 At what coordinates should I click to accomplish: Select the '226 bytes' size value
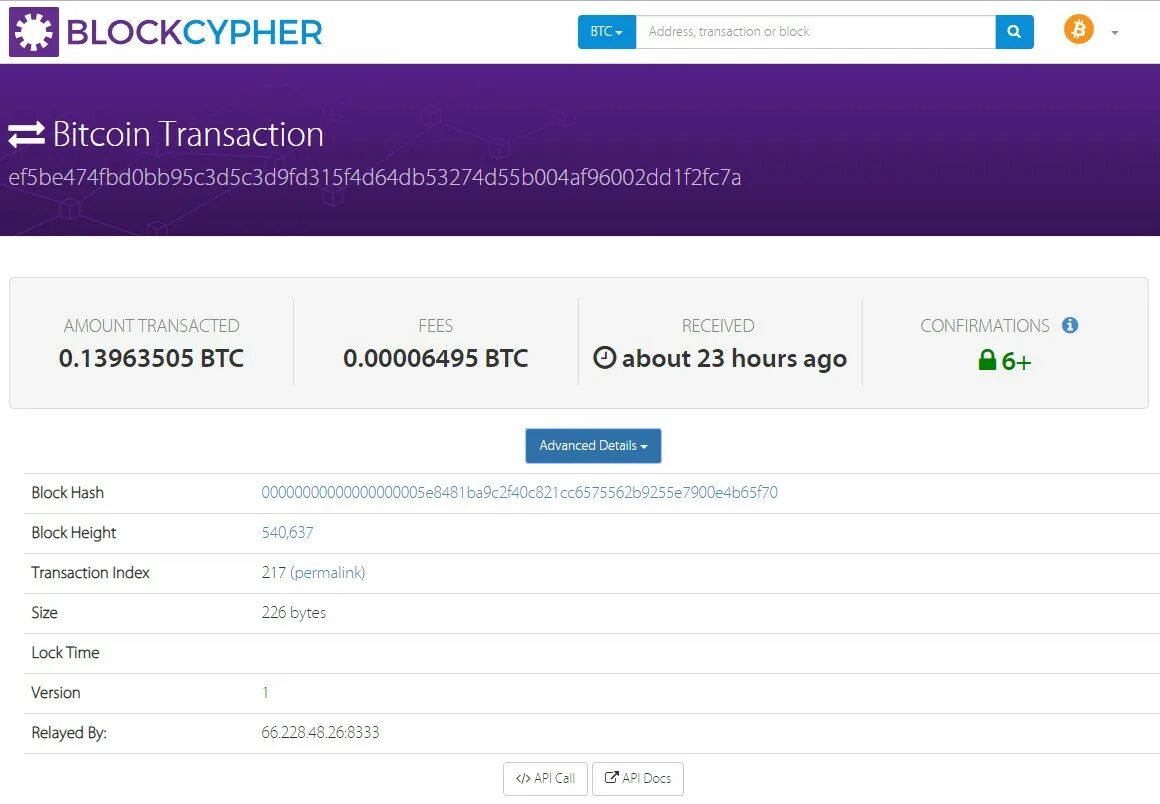tap(294, 612)
